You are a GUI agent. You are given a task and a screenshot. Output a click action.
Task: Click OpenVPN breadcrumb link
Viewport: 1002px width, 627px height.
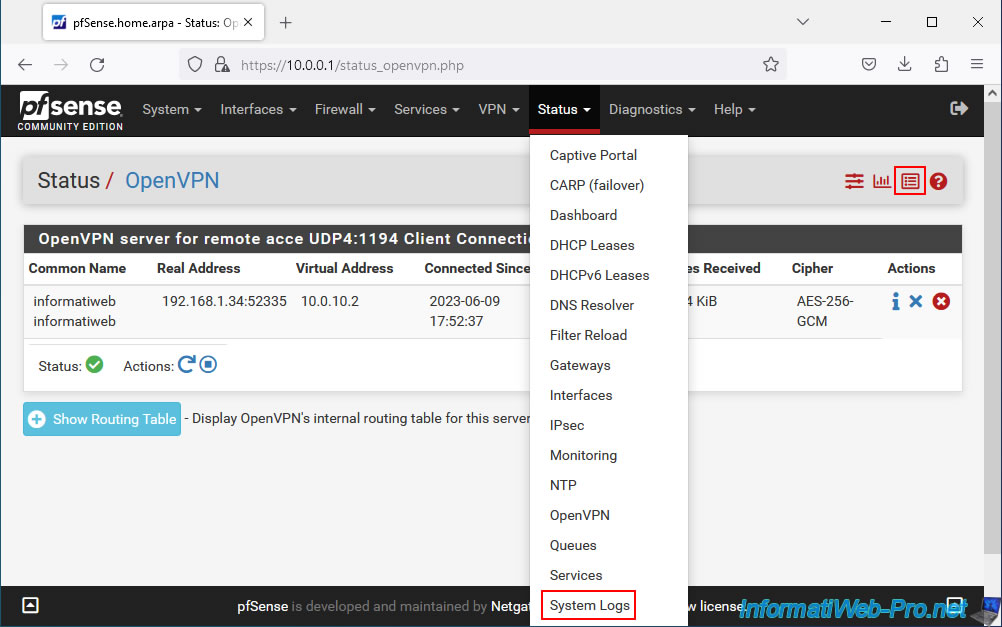(x=172, y=181)
